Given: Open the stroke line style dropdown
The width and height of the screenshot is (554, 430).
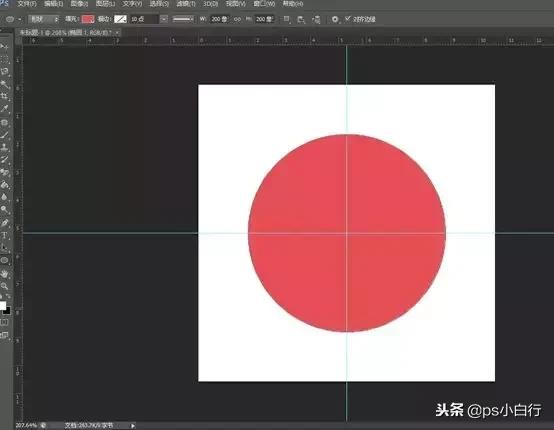Looking at the screenshot, I should coord(183,19).
